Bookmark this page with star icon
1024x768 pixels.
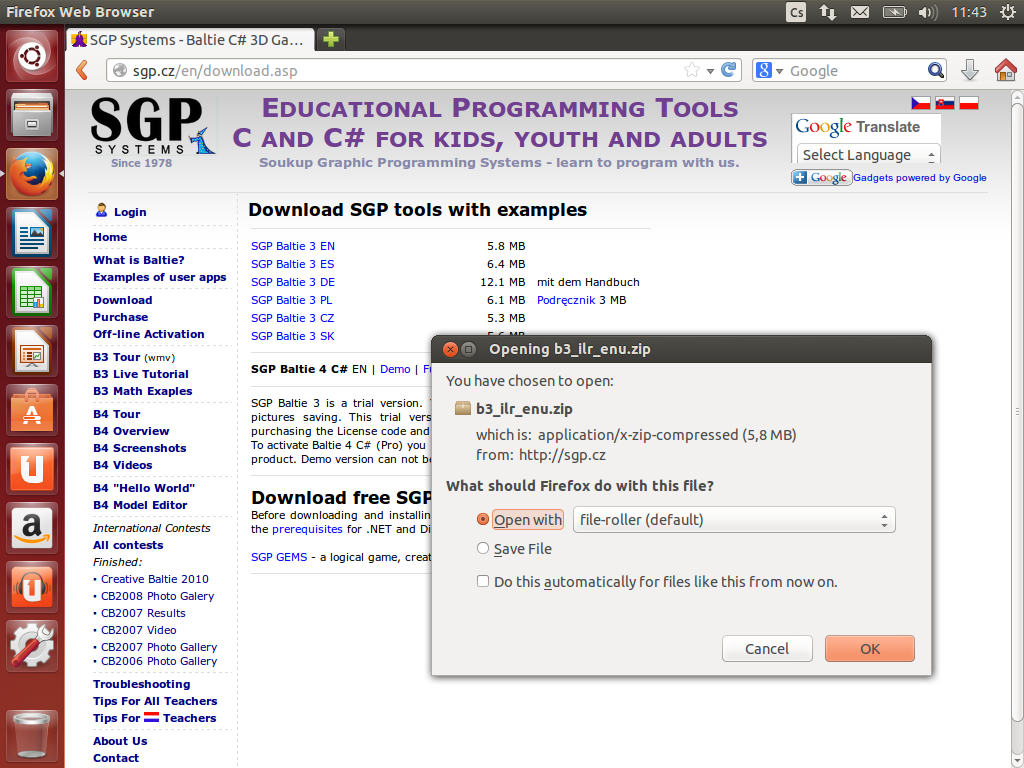[691, 70]
